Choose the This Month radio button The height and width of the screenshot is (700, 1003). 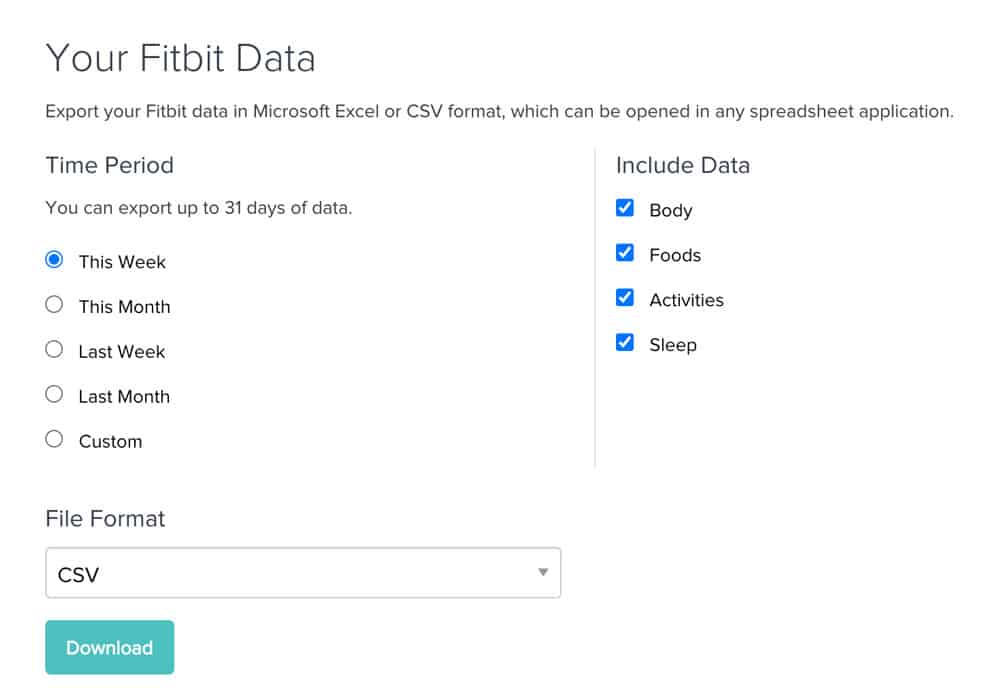coord(55,305)
